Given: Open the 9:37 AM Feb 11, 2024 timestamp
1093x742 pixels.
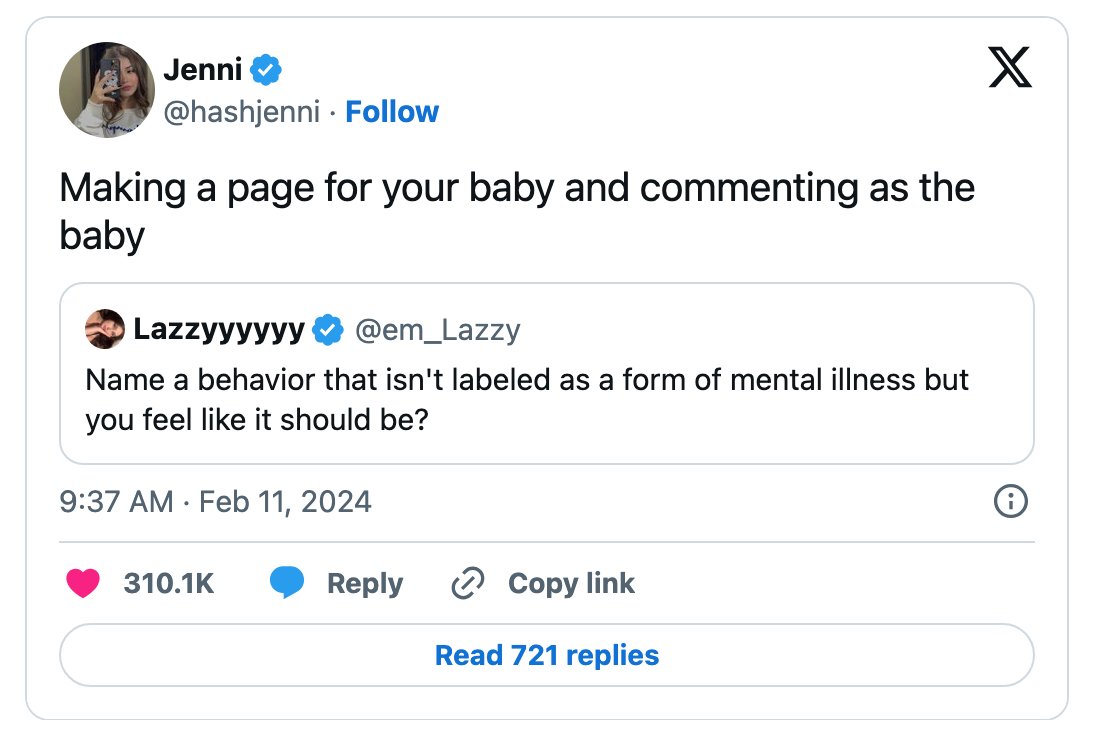Looking at the screenshot, I should click(215, 501).
